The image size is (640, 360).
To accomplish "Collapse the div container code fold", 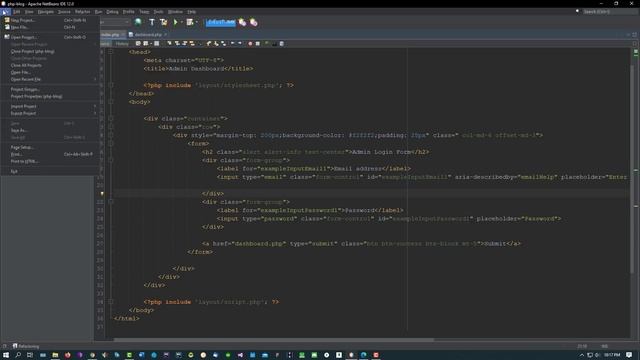I will click(111, 118).
